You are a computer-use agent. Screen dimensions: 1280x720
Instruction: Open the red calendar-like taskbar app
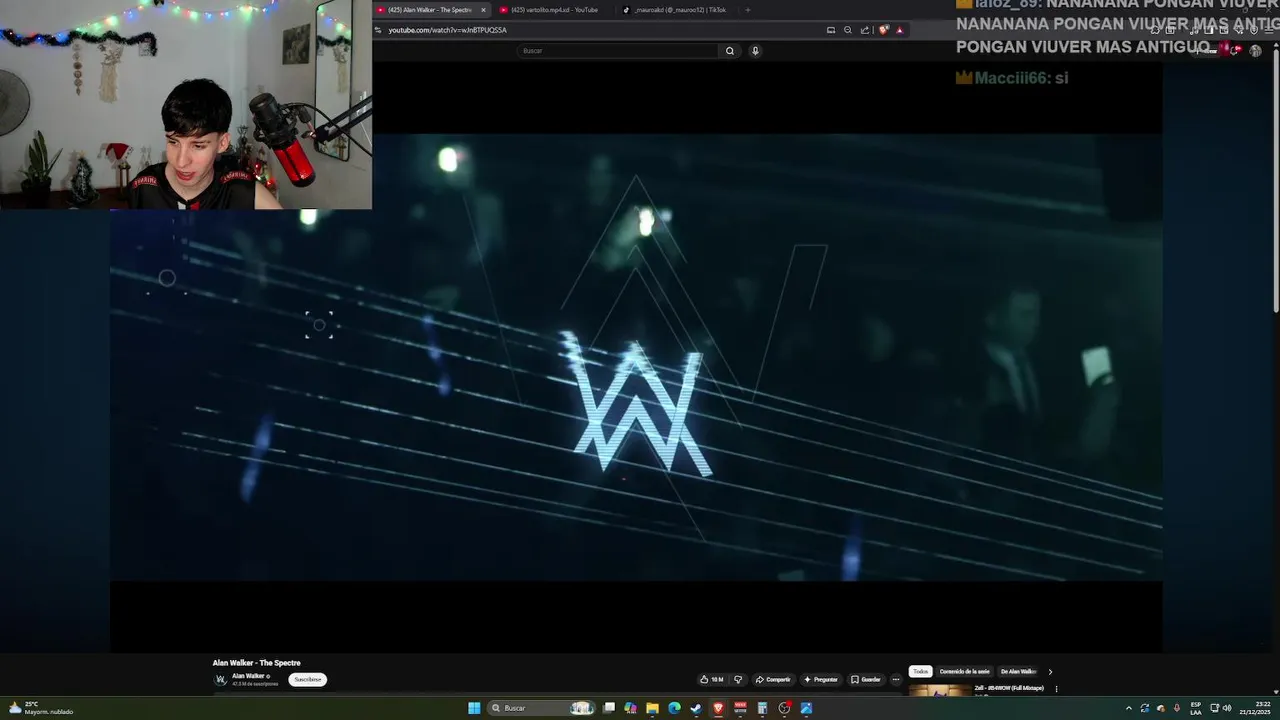point(740,708)
